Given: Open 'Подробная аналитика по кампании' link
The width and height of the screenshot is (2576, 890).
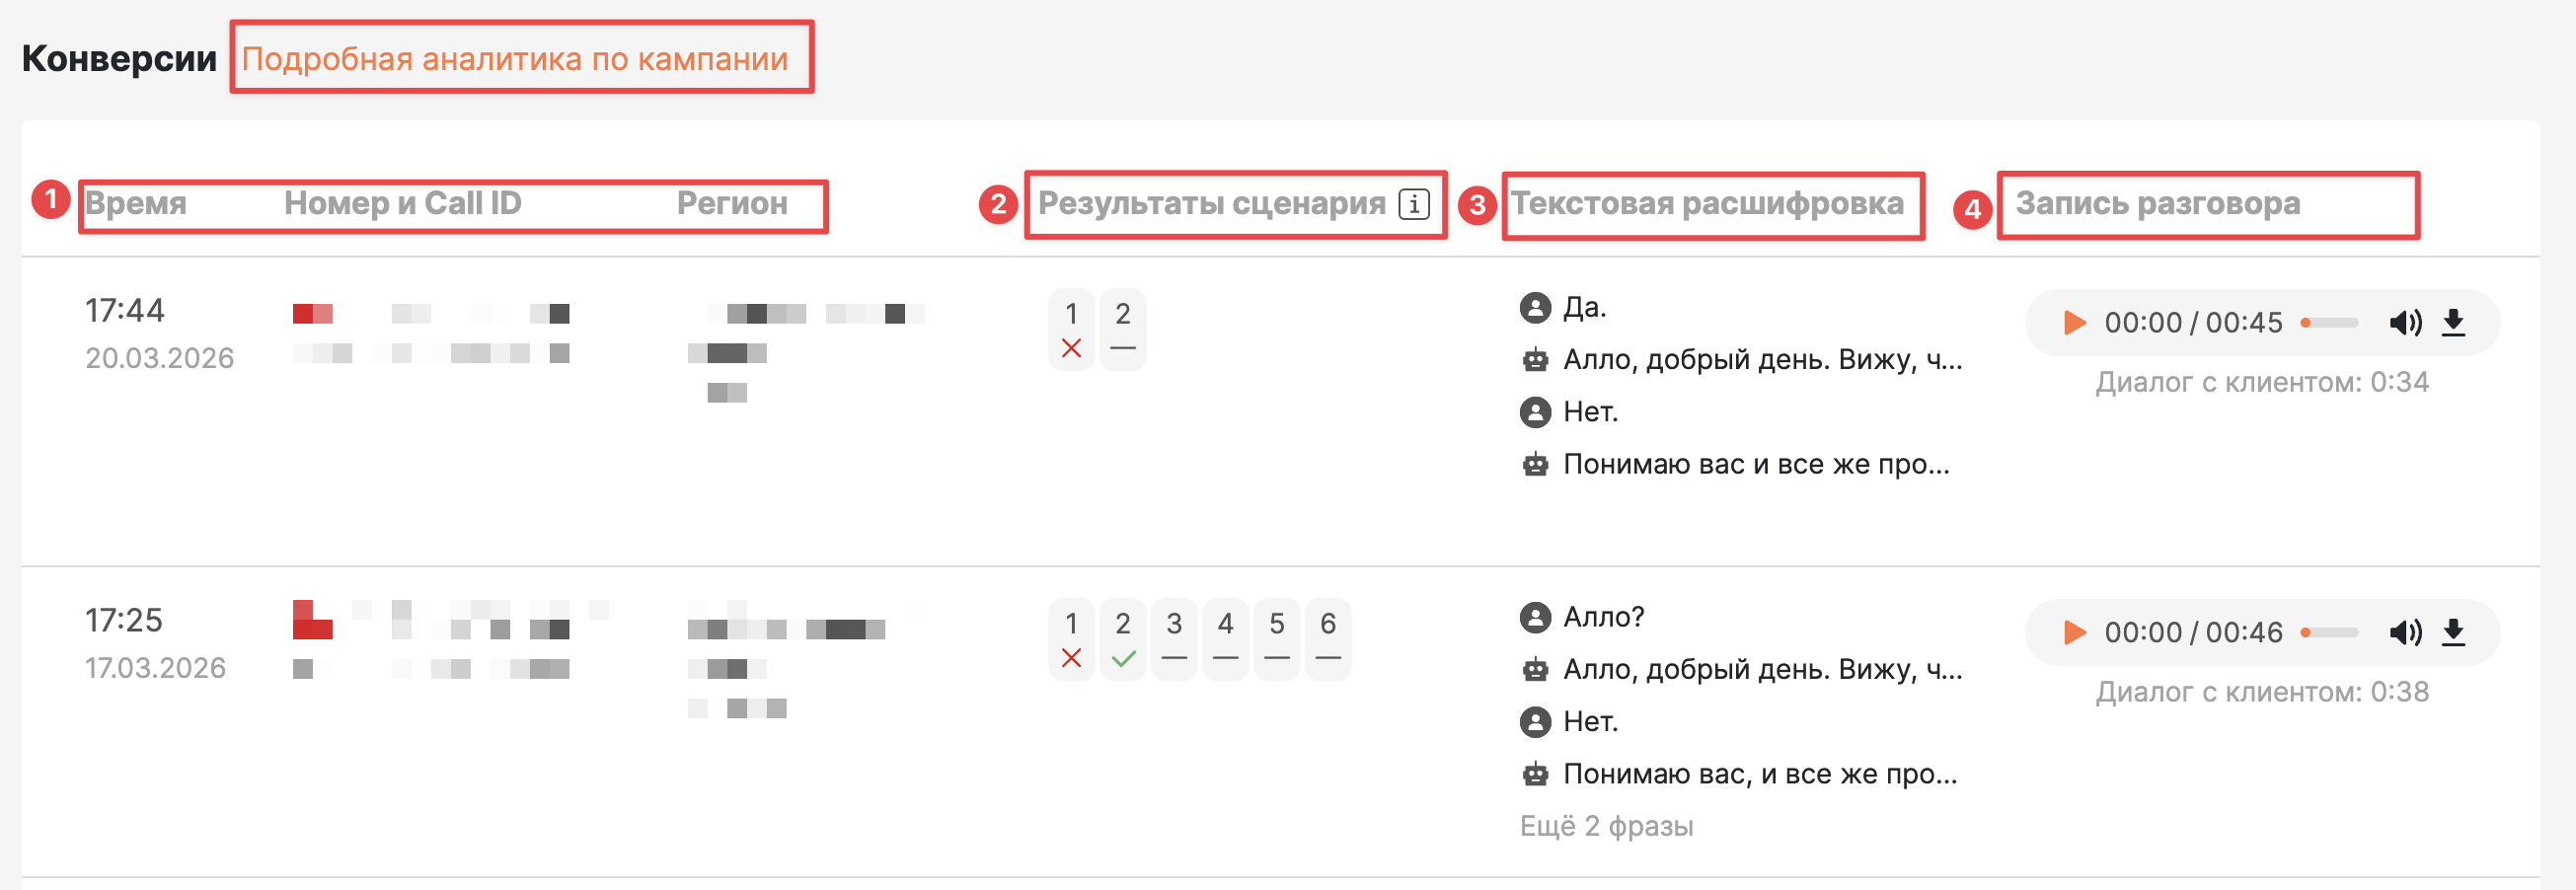Looking at the screenshot, I should coord(515,59).
